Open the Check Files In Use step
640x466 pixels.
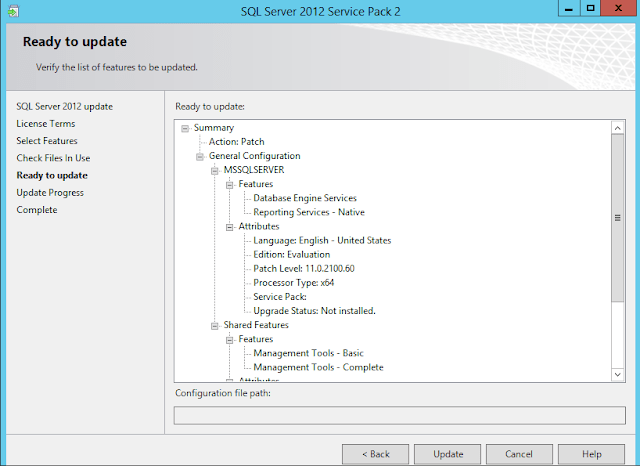pyautogui.click(x=53, y=158)
